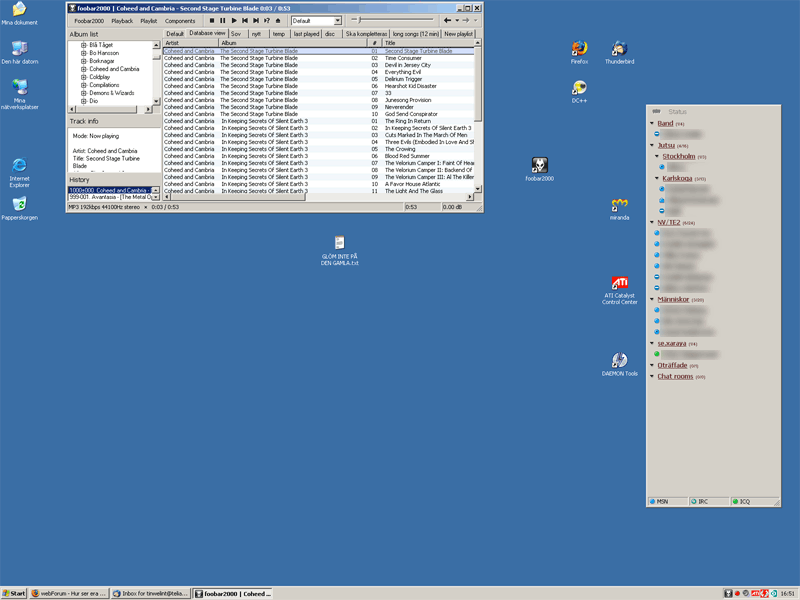Click the playlist vertical scrollbar down arrow
The height and width of the screenshot is (600, 800).
click(478, 189)
